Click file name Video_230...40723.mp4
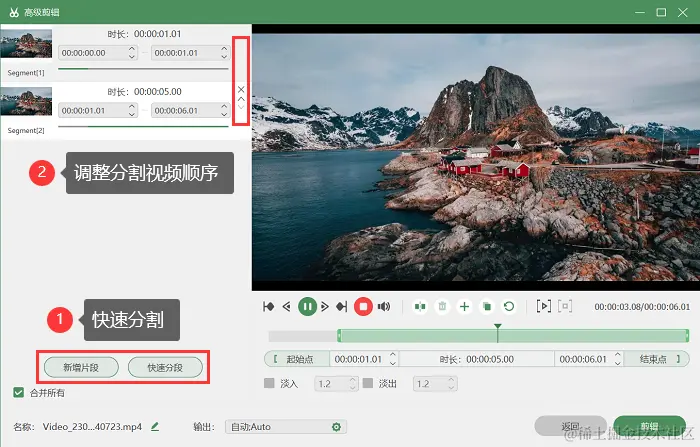The image size is (700, 447). (x=92, y=426)
